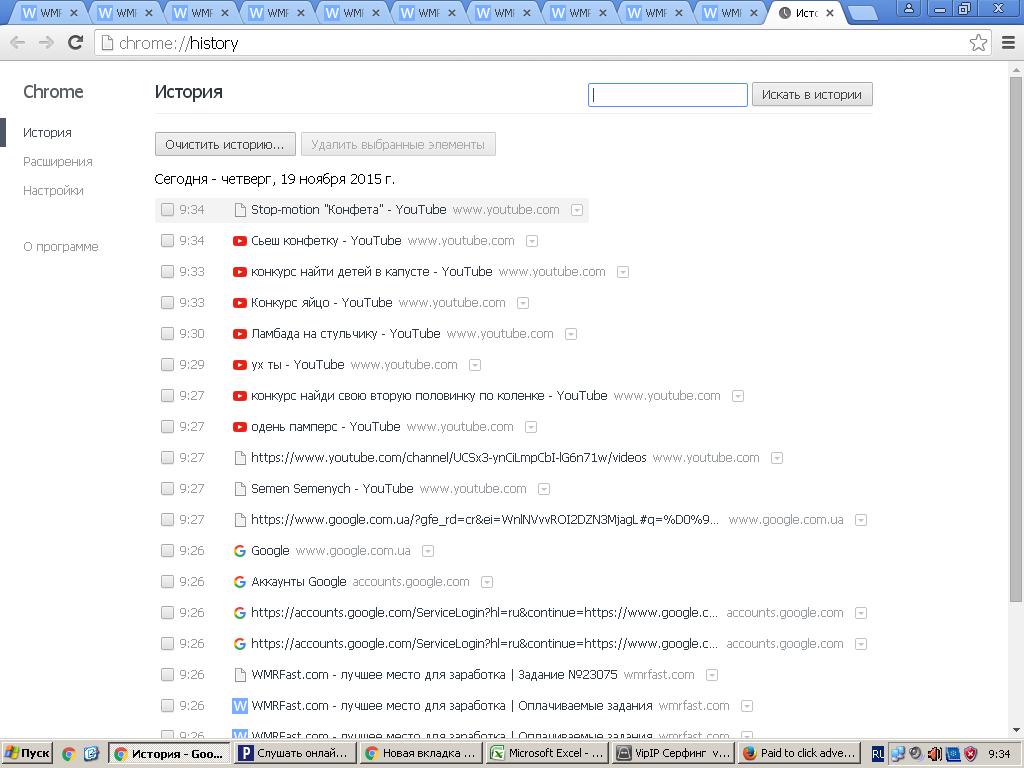Viewport: 1024px width, 768px height.
Task: Click the YouTube icon beside "ух ты"
Action: [240, 365]
